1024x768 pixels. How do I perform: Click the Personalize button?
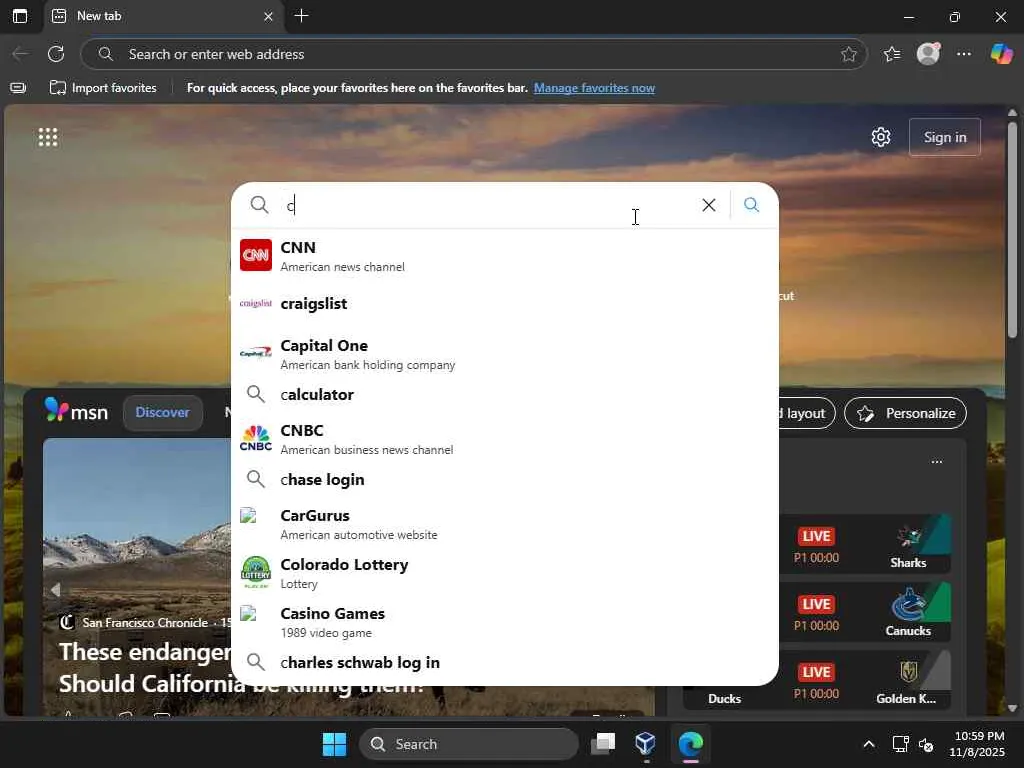905,413
